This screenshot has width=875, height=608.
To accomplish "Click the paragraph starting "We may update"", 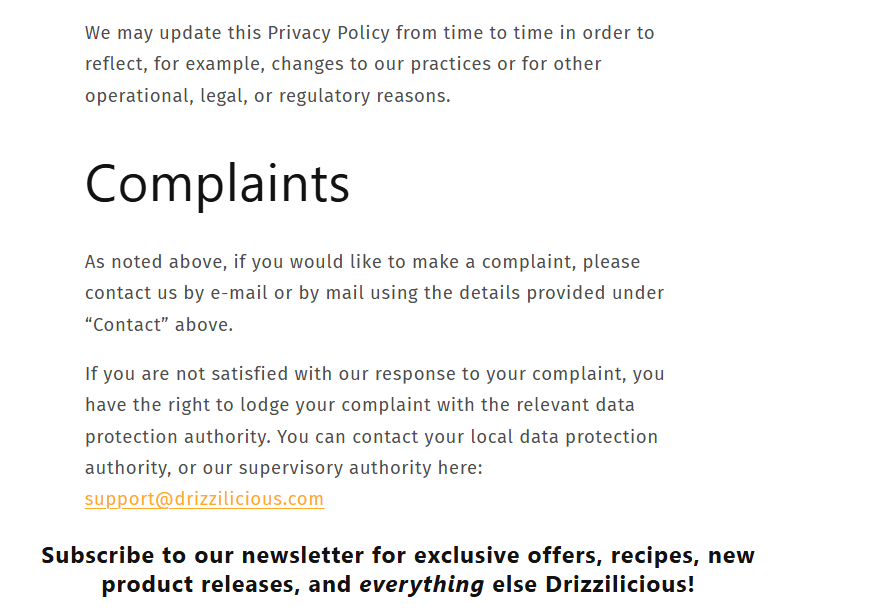I will click(370, 64).
